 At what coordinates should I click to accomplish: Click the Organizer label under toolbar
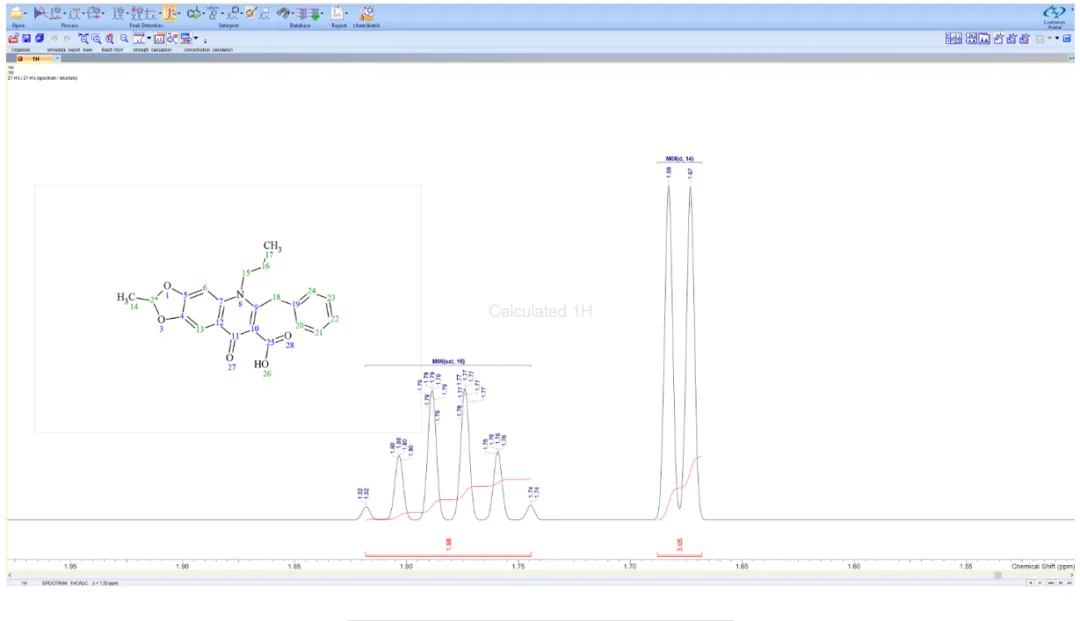click(x=21, y=50)
